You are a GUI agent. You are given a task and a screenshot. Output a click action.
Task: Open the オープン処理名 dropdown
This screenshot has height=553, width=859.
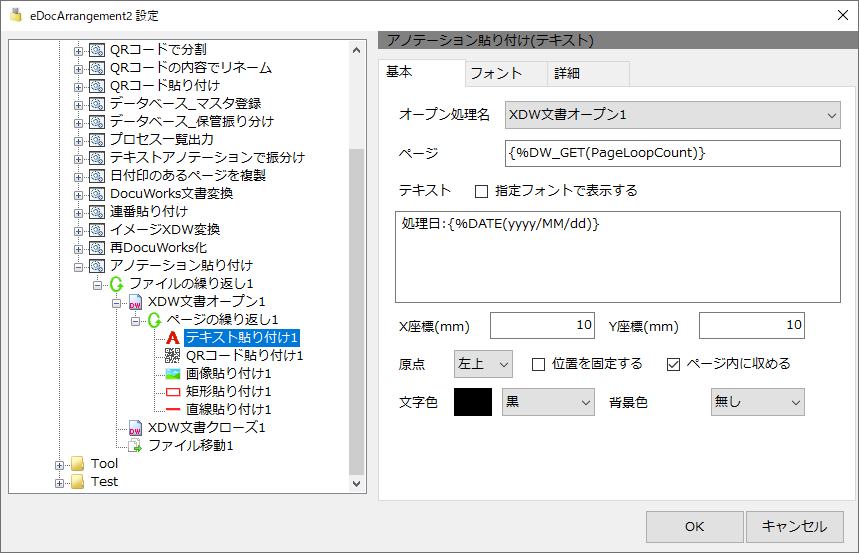673,115
